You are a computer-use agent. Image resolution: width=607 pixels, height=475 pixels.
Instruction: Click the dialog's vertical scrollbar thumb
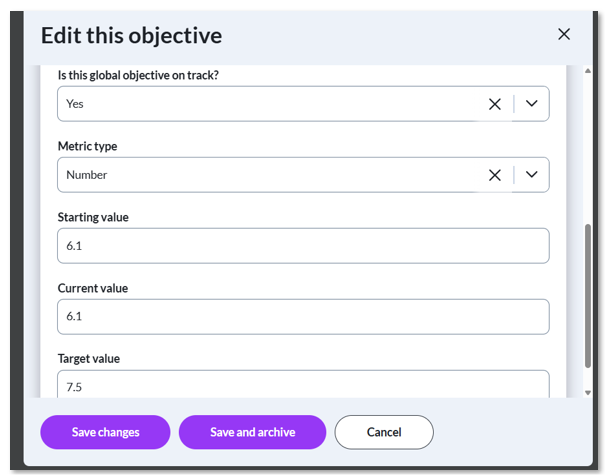point(588,295)
